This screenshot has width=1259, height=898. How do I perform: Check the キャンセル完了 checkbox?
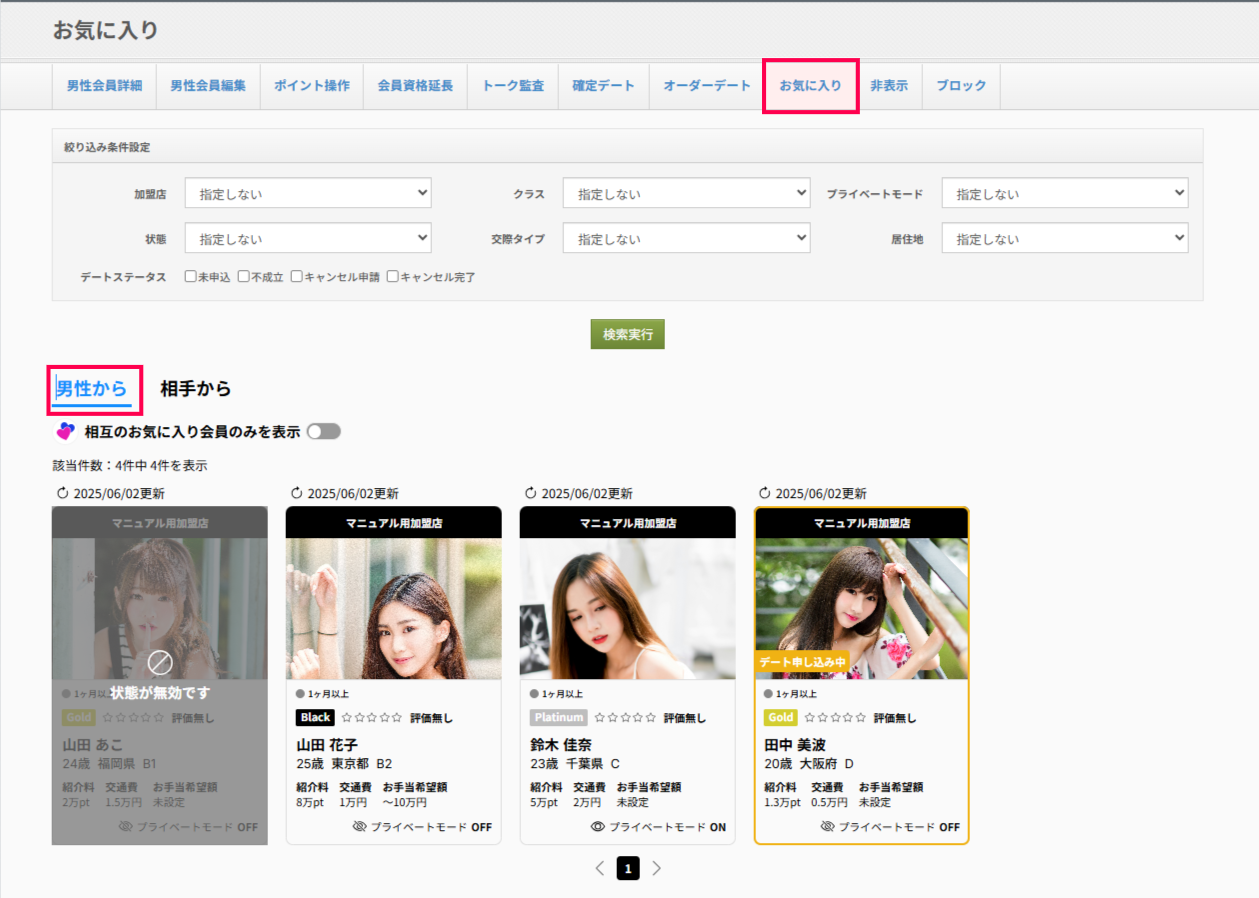[392, 276]
